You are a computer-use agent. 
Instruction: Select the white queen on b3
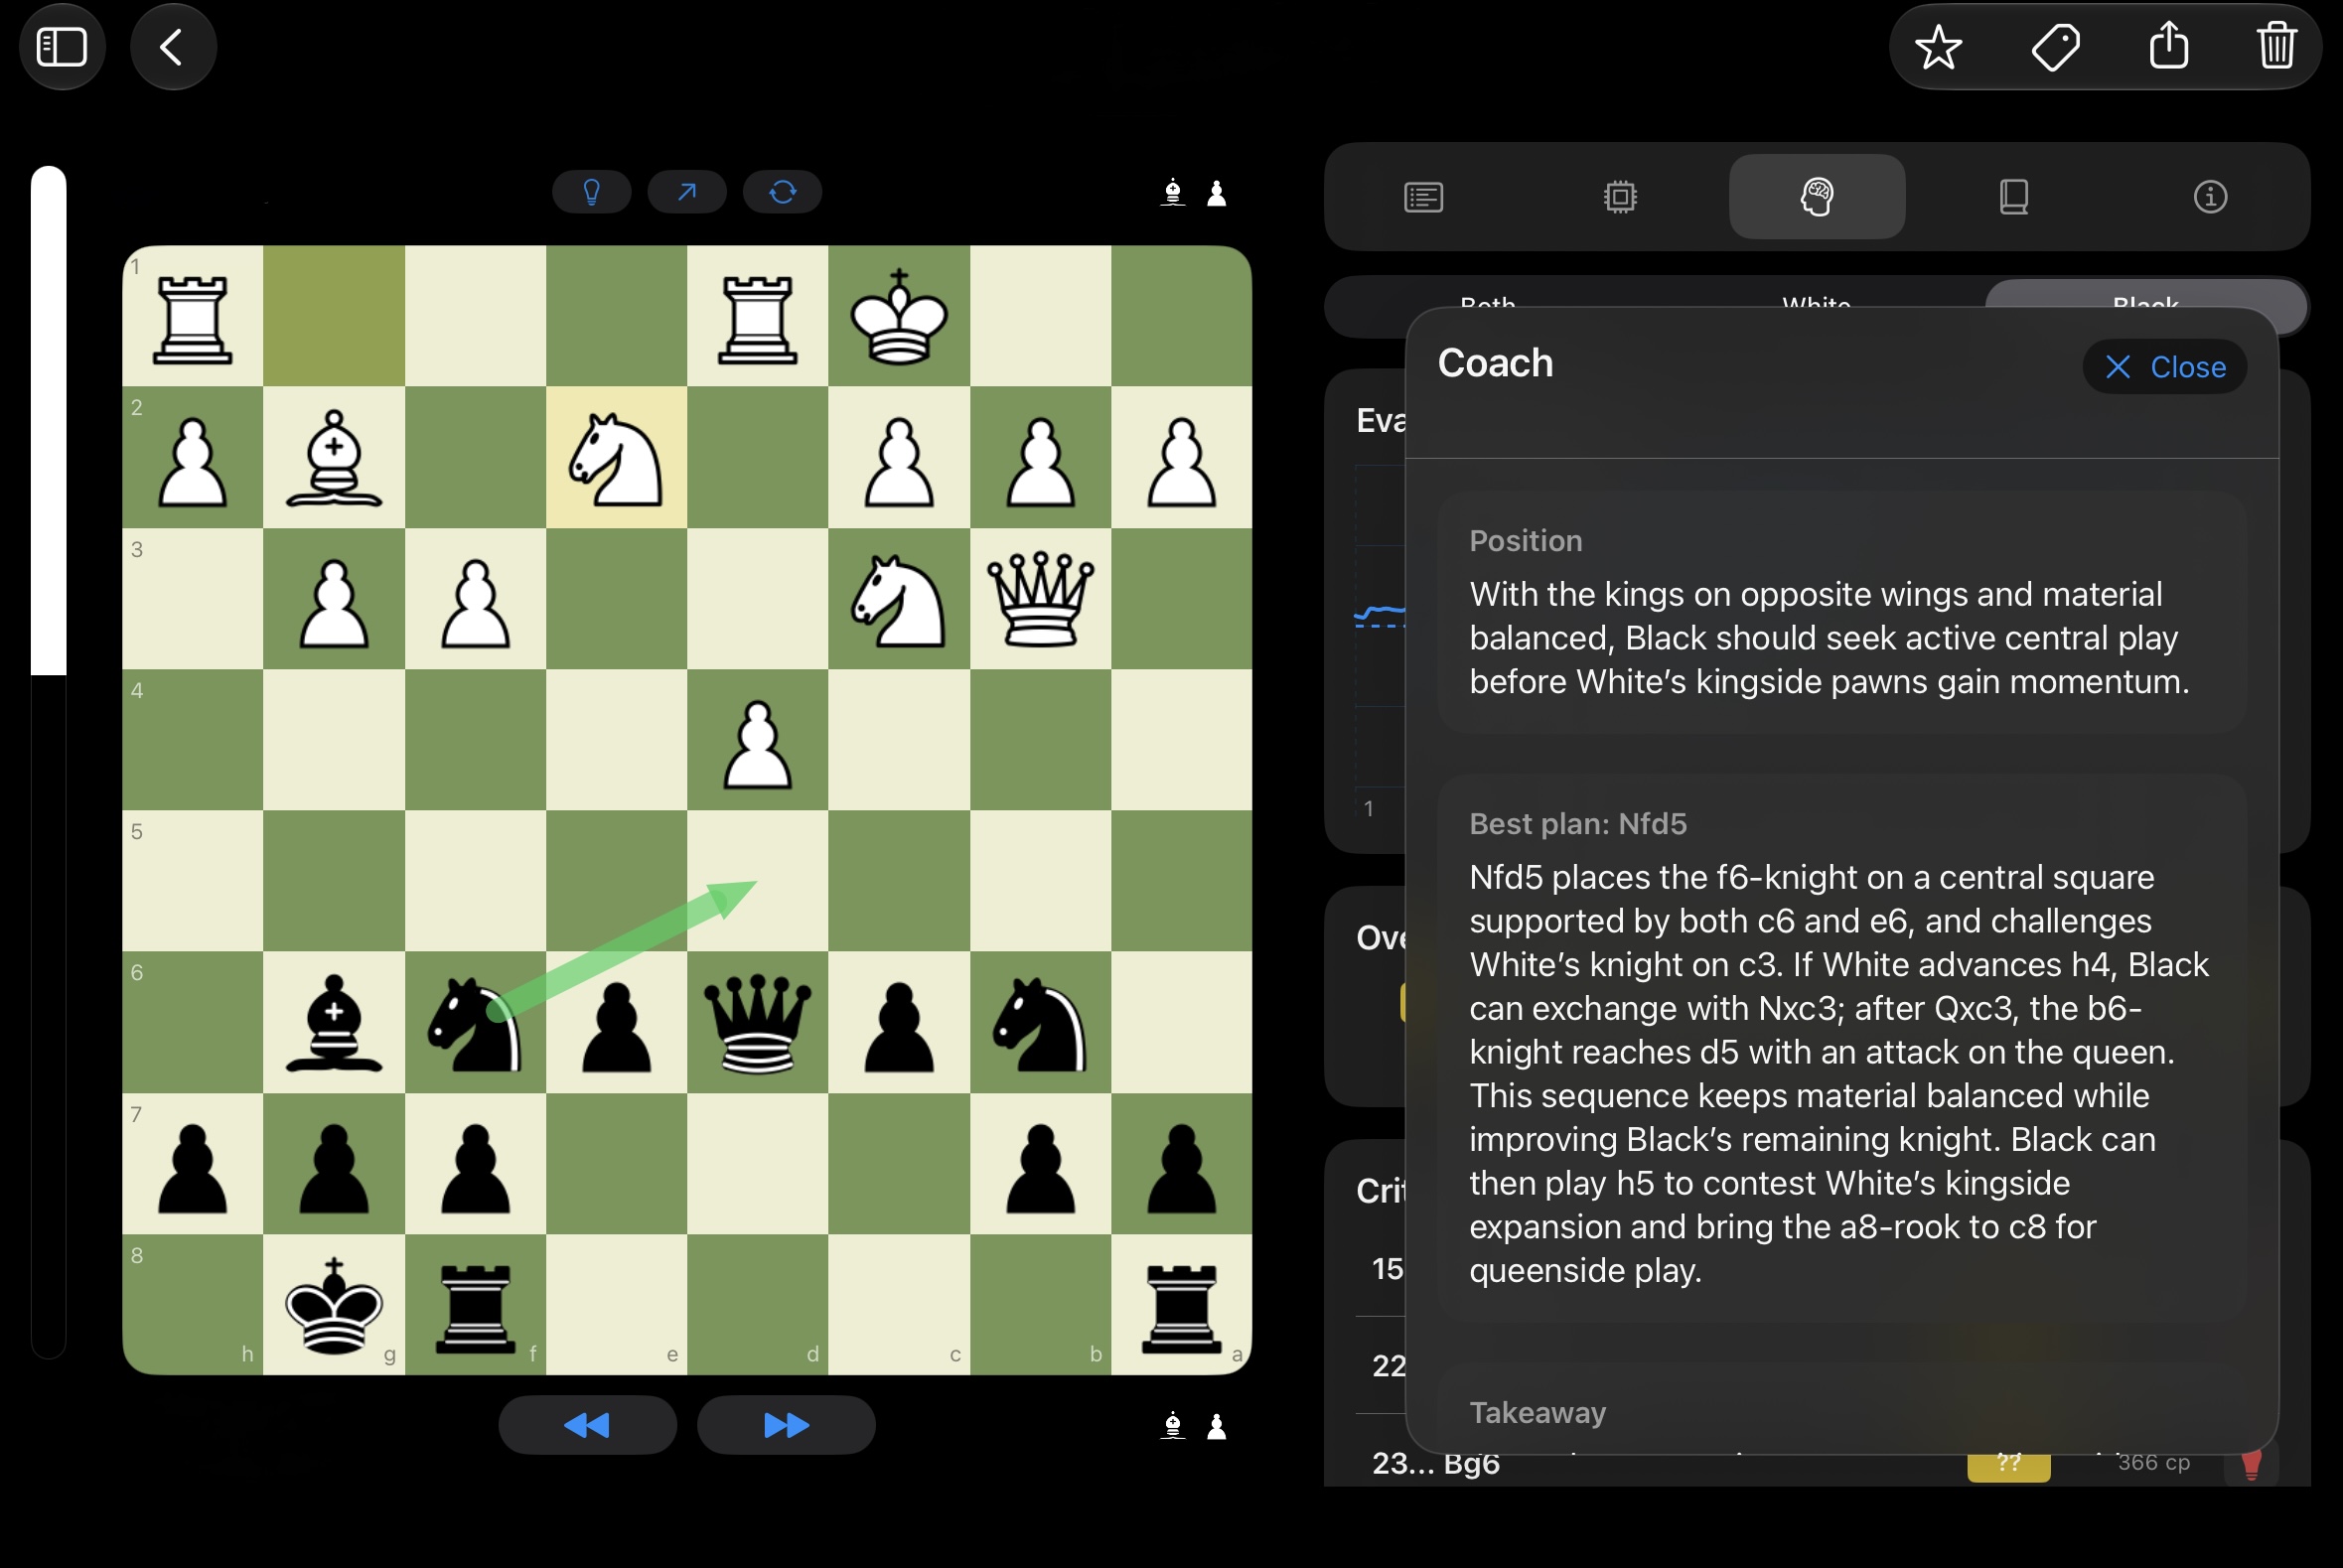point(1040,599)
